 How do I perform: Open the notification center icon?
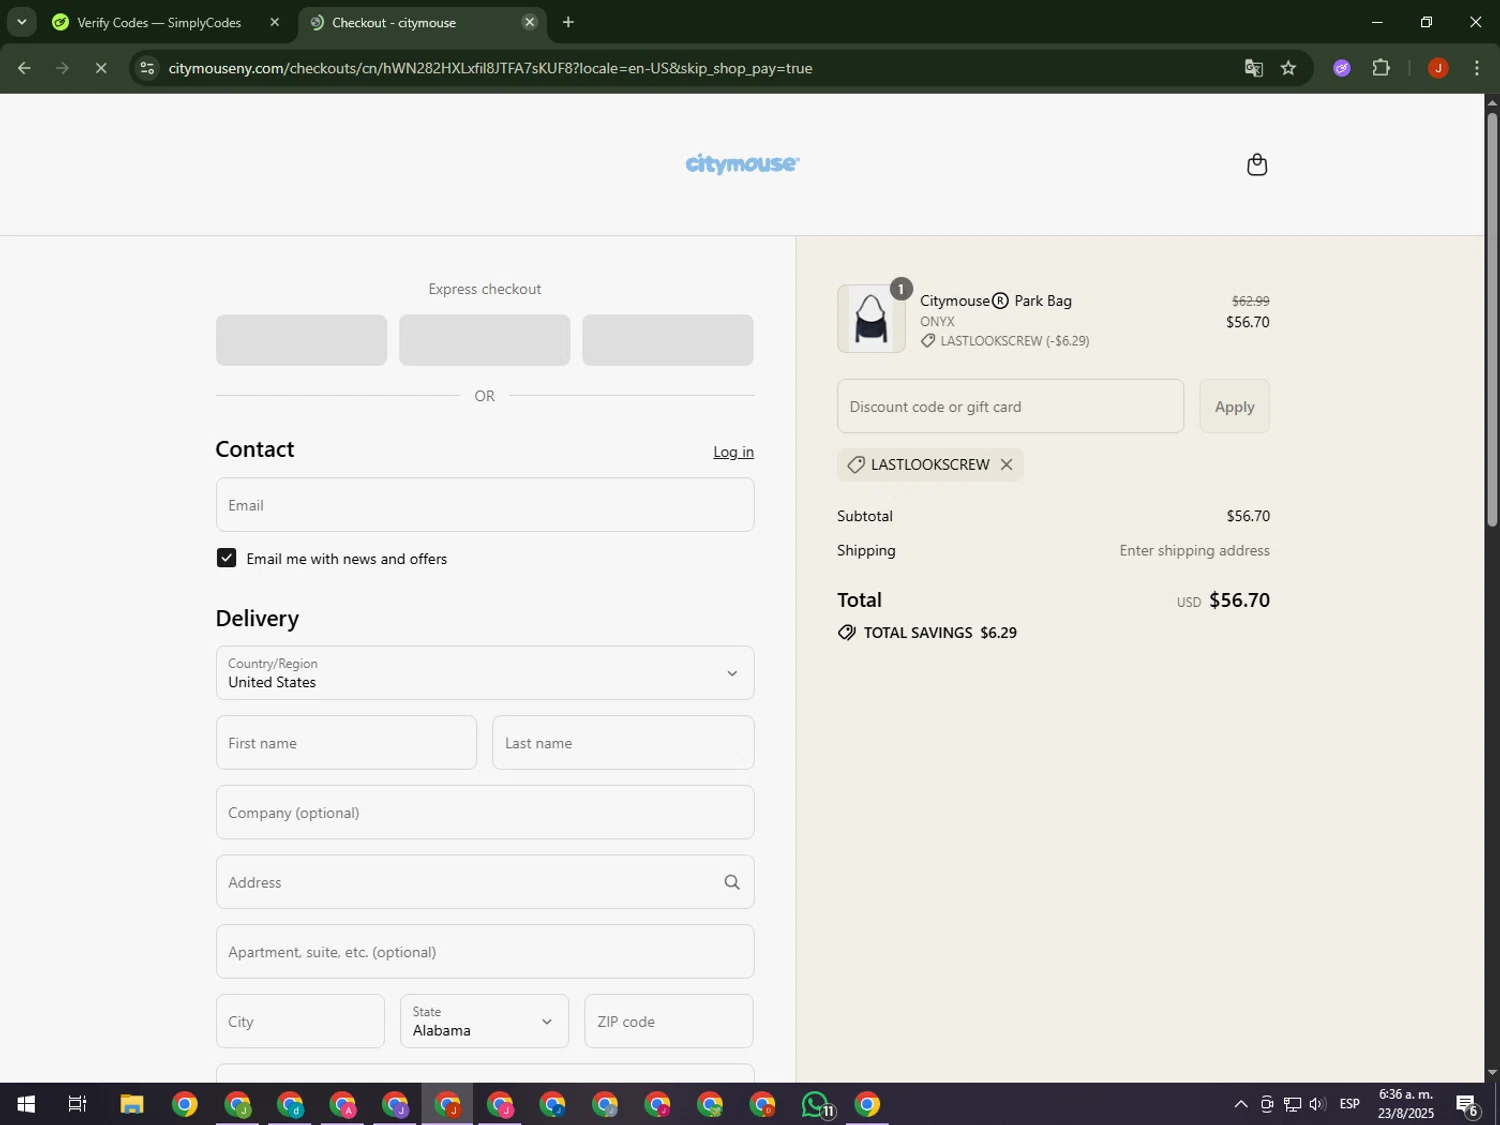(x=1467, y=1105)
